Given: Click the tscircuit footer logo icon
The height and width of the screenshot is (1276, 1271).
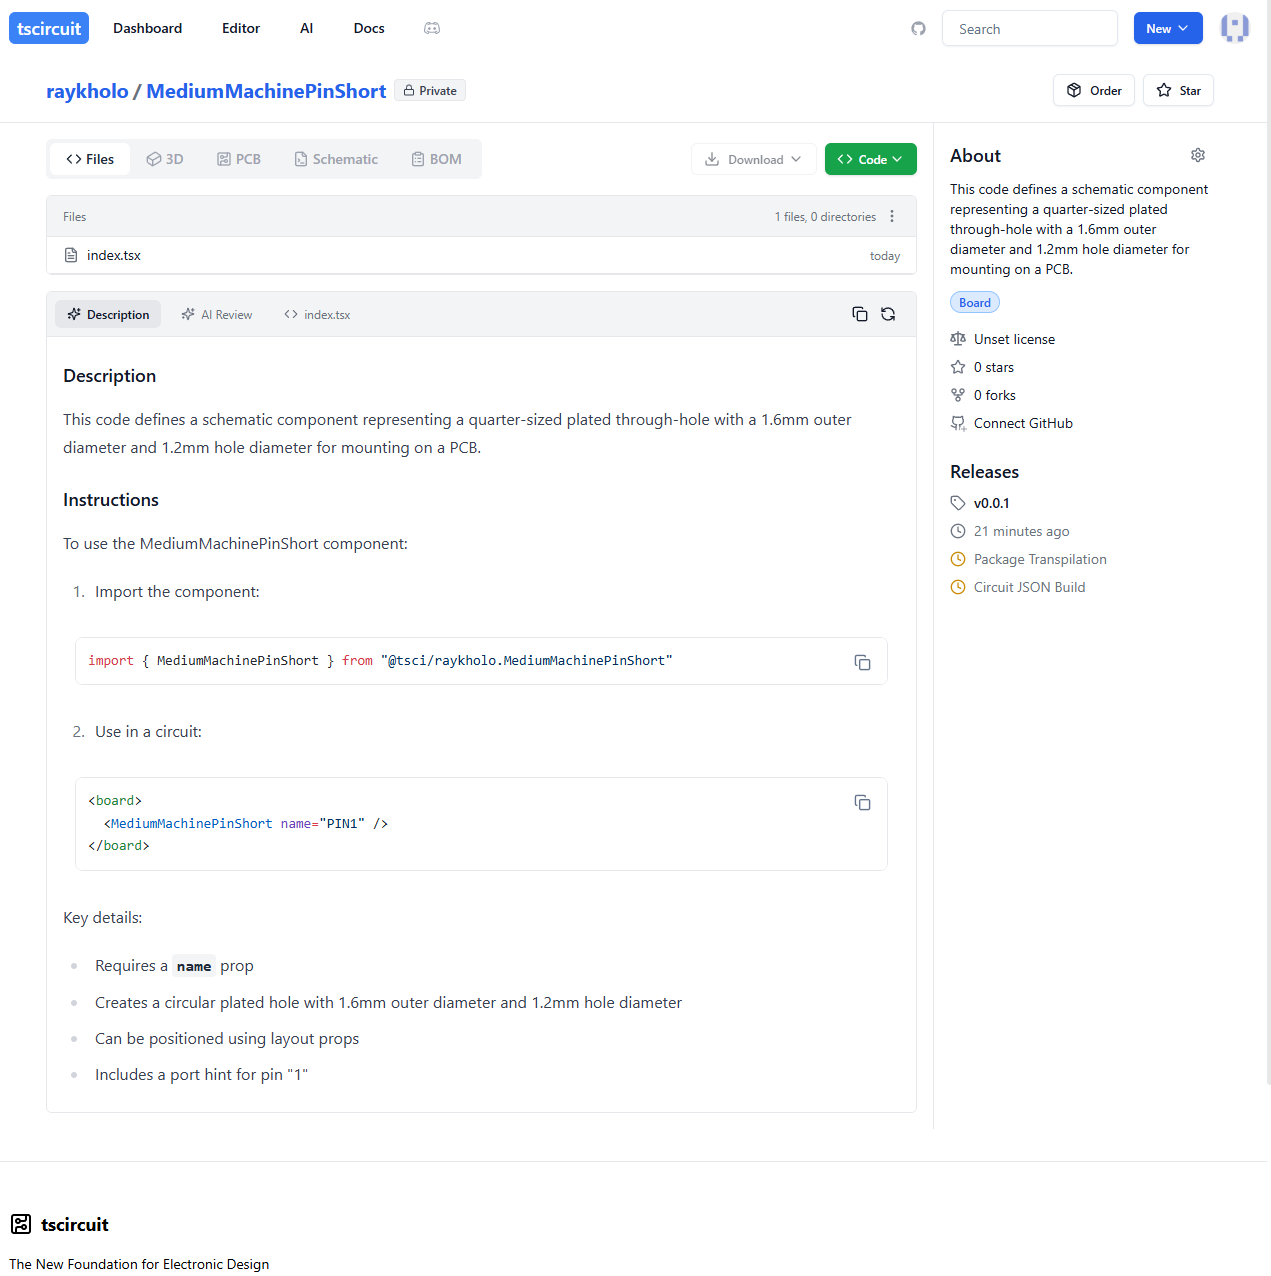Looking at the screenshot, I should 21,1224.
